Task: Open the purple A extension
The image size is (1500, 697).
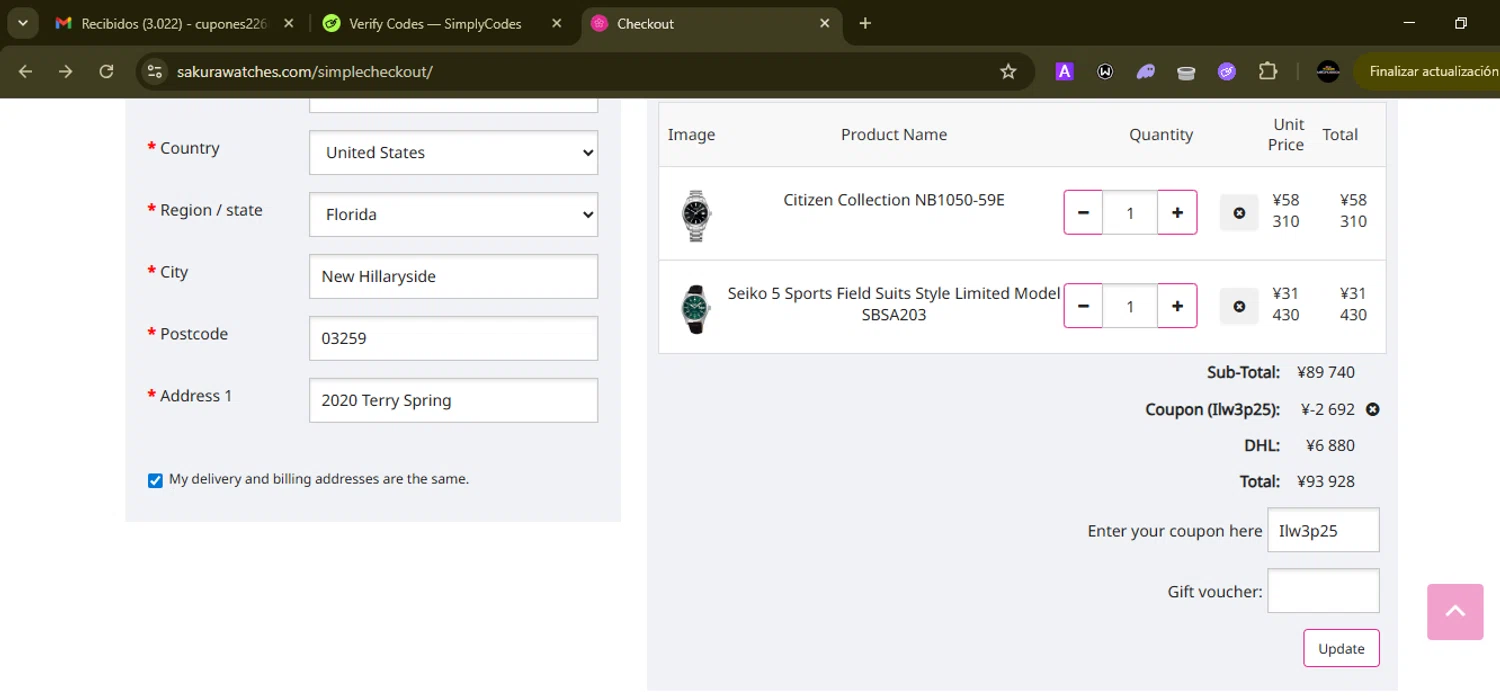Action: [x=1064, y=71]
